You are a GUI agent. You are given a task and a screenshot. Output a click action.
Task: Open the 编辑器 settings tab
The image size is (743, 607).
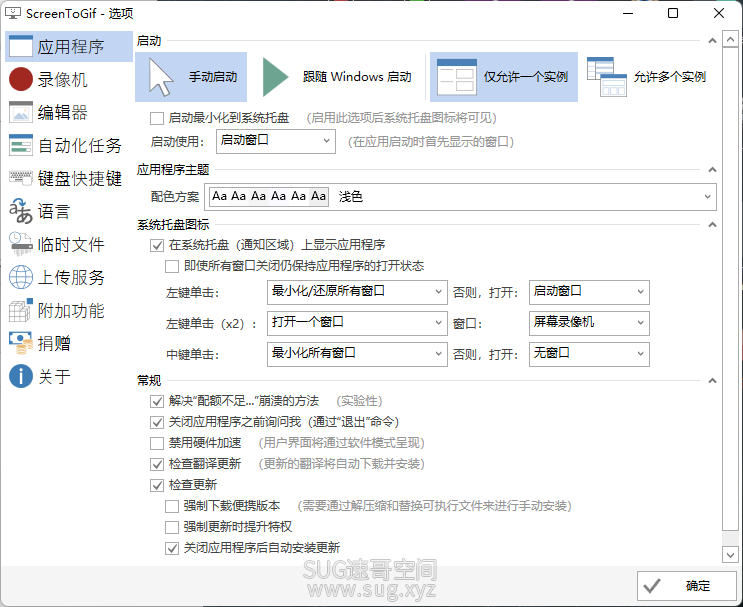click(69, 112)
